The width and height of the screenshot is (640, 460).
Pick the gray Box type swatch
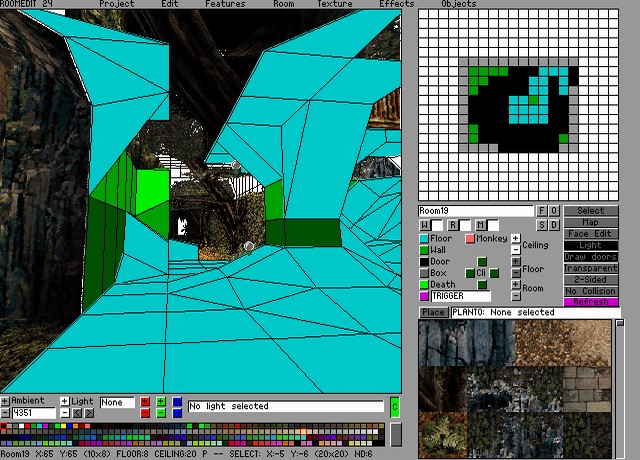[x=424, y=273]
